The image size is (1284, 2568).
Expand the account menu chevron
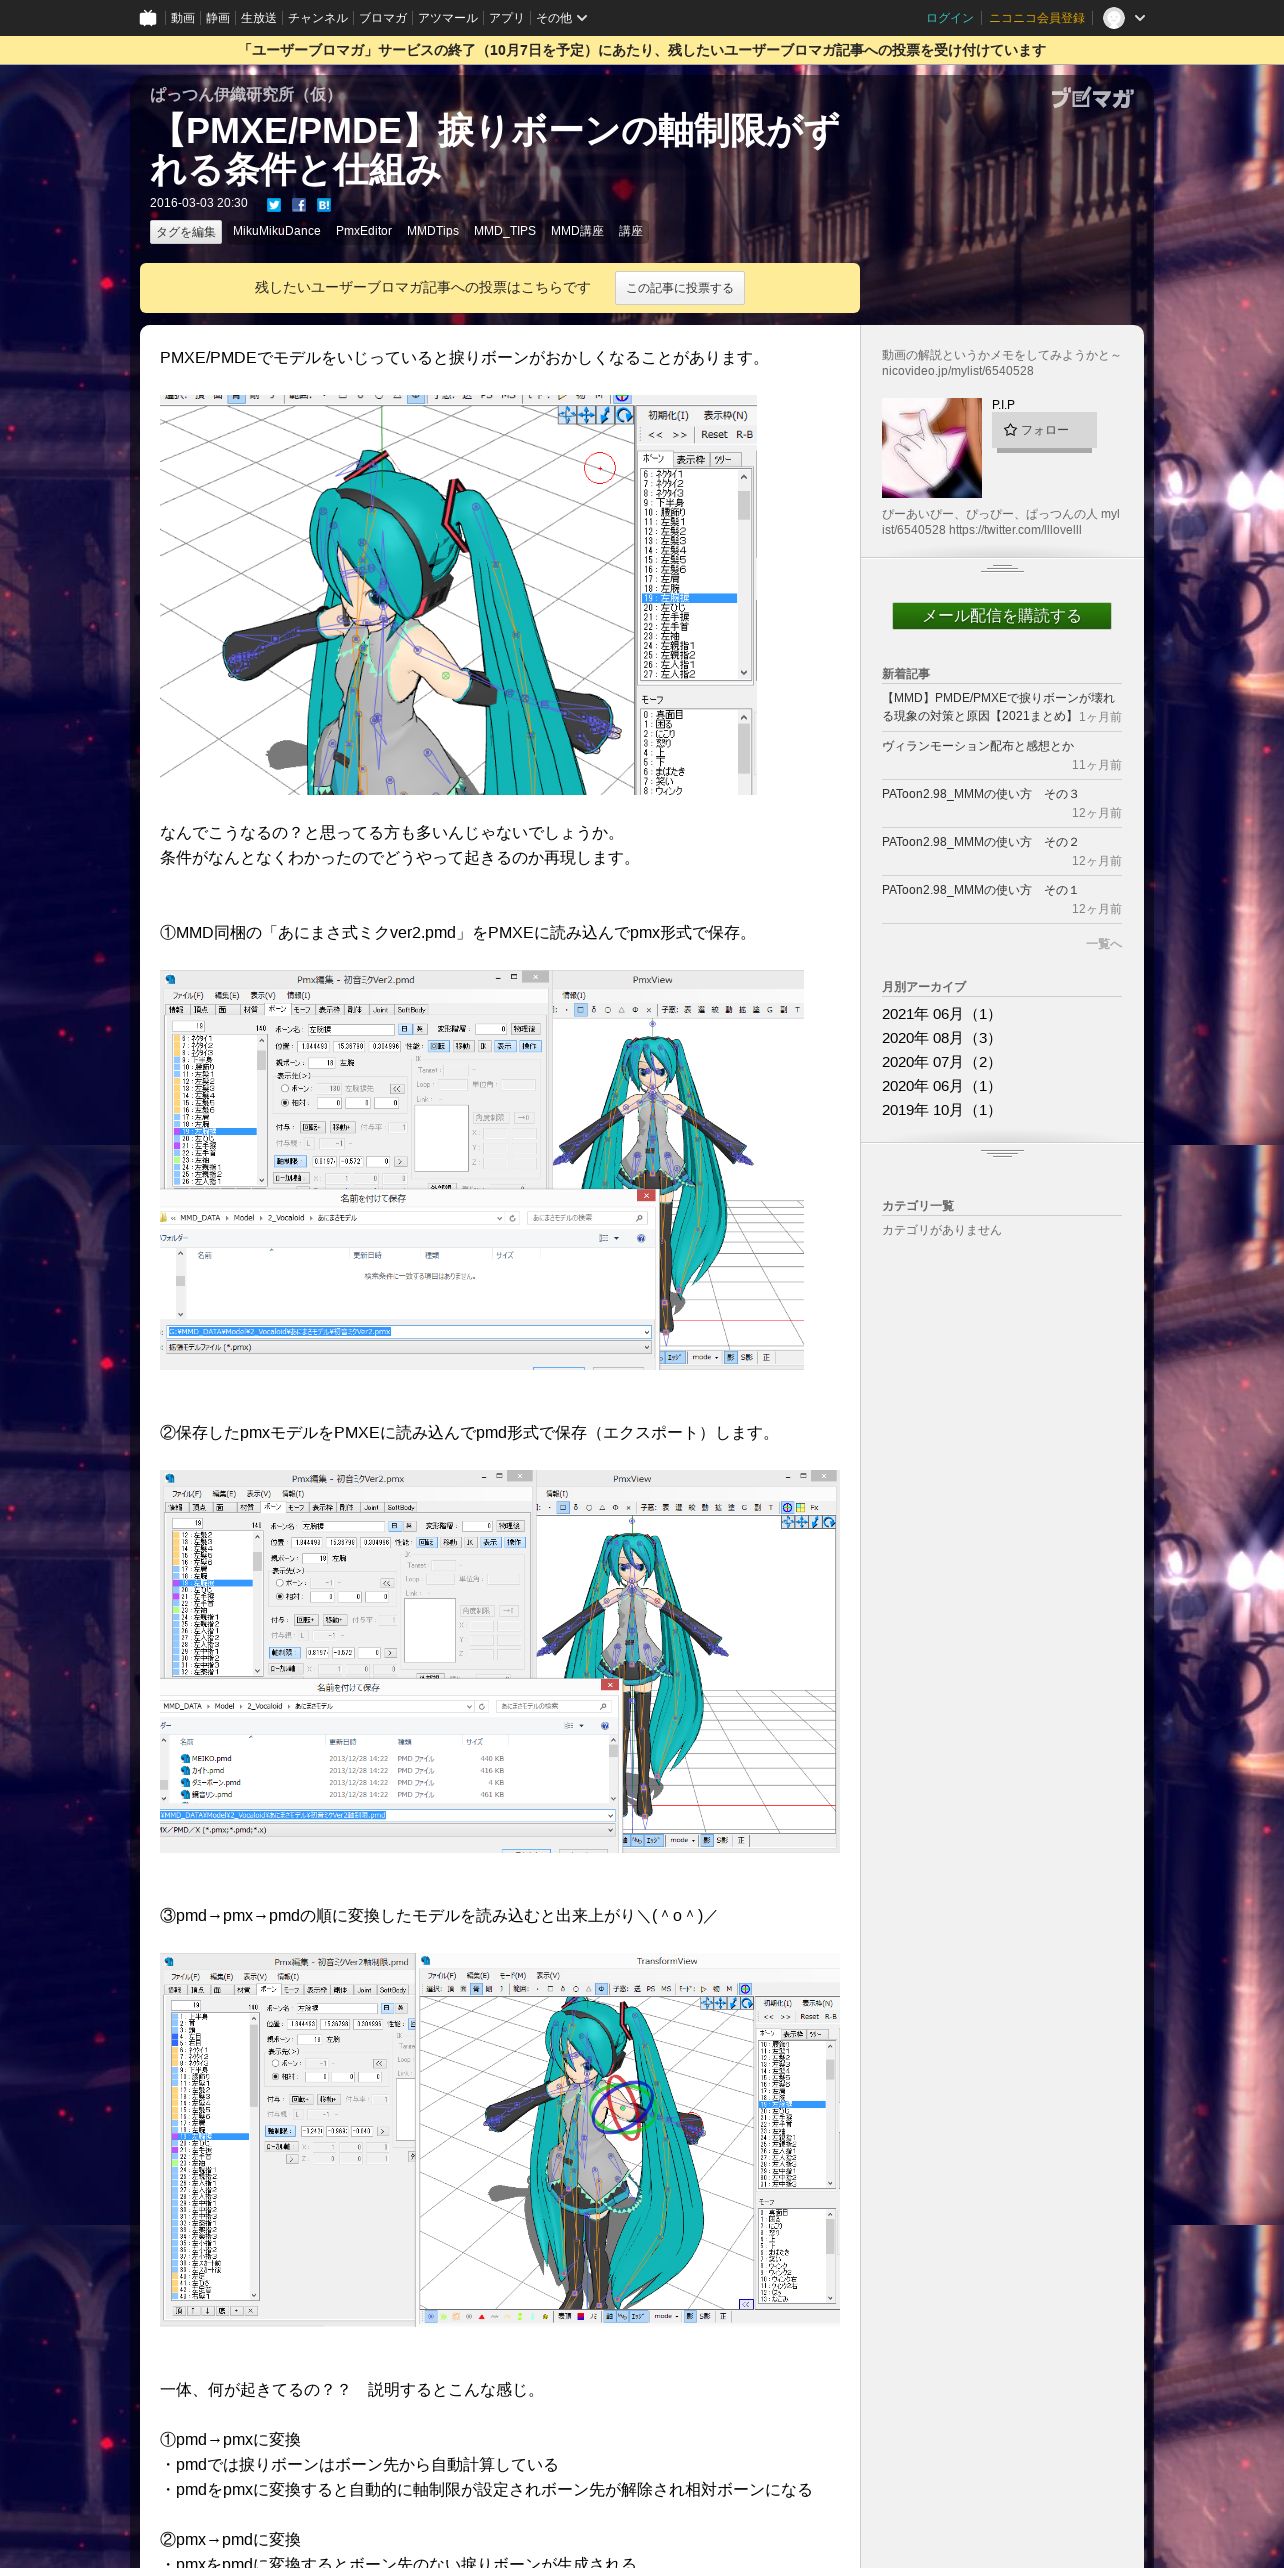[x=1140, y=18]
